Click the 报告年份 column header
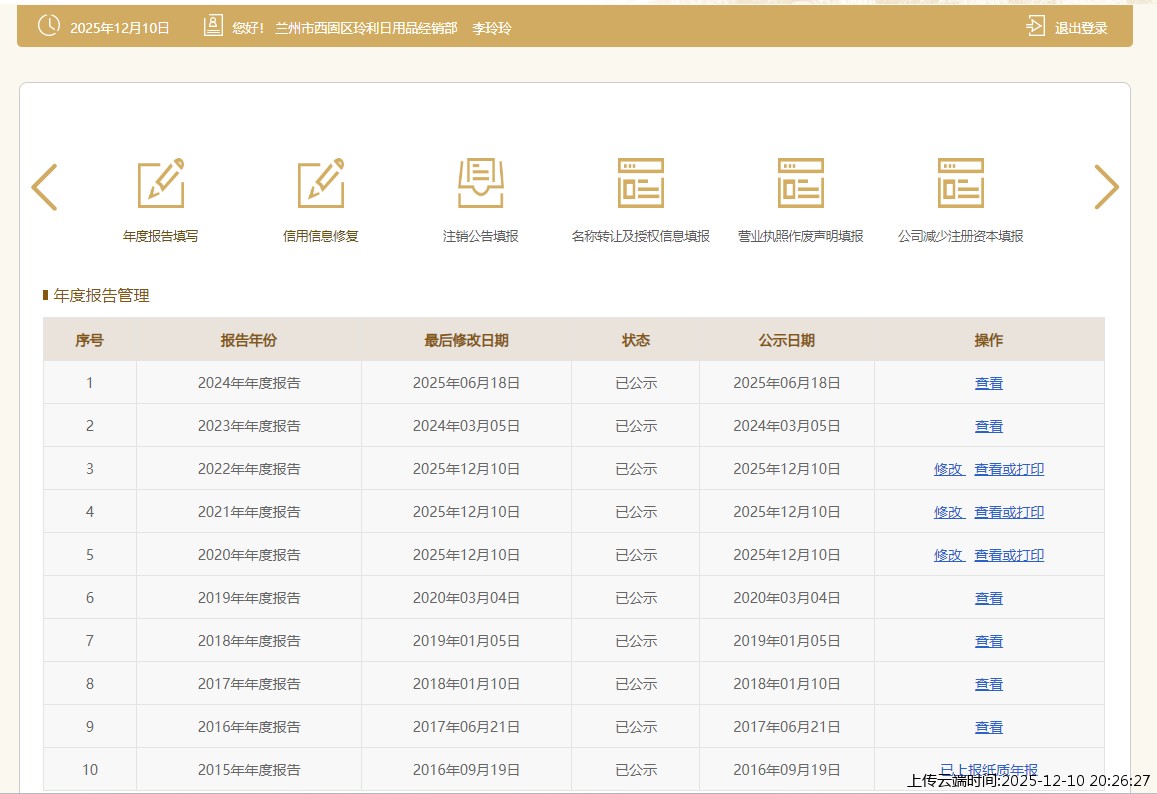This screenshot has width=1157, height=794. coord(248,340)
